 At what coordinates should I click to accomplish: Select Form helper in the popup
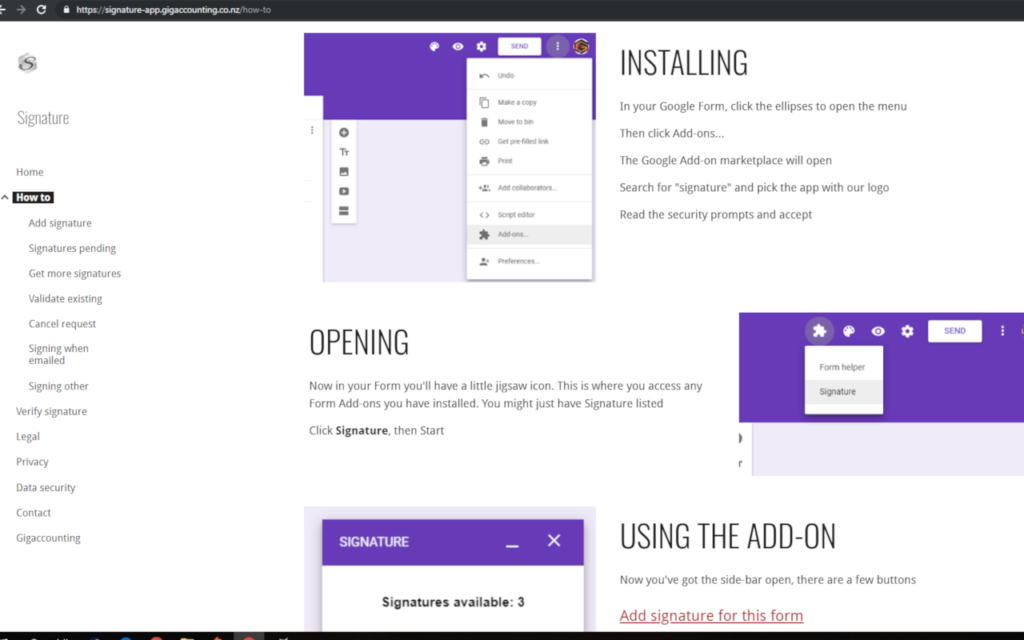pyautogui.click(x=843, y=366)
